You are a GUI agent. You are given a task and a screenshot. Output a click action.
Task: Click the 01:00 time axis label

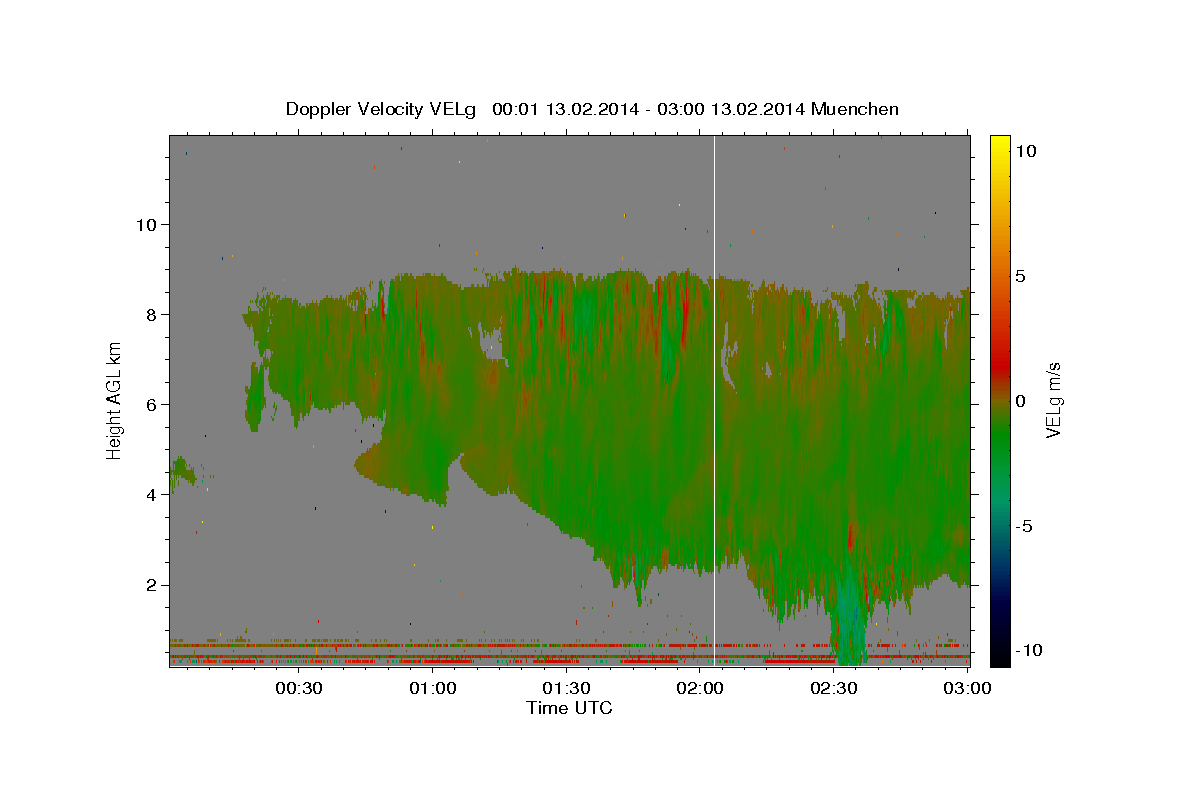(433, 688)
